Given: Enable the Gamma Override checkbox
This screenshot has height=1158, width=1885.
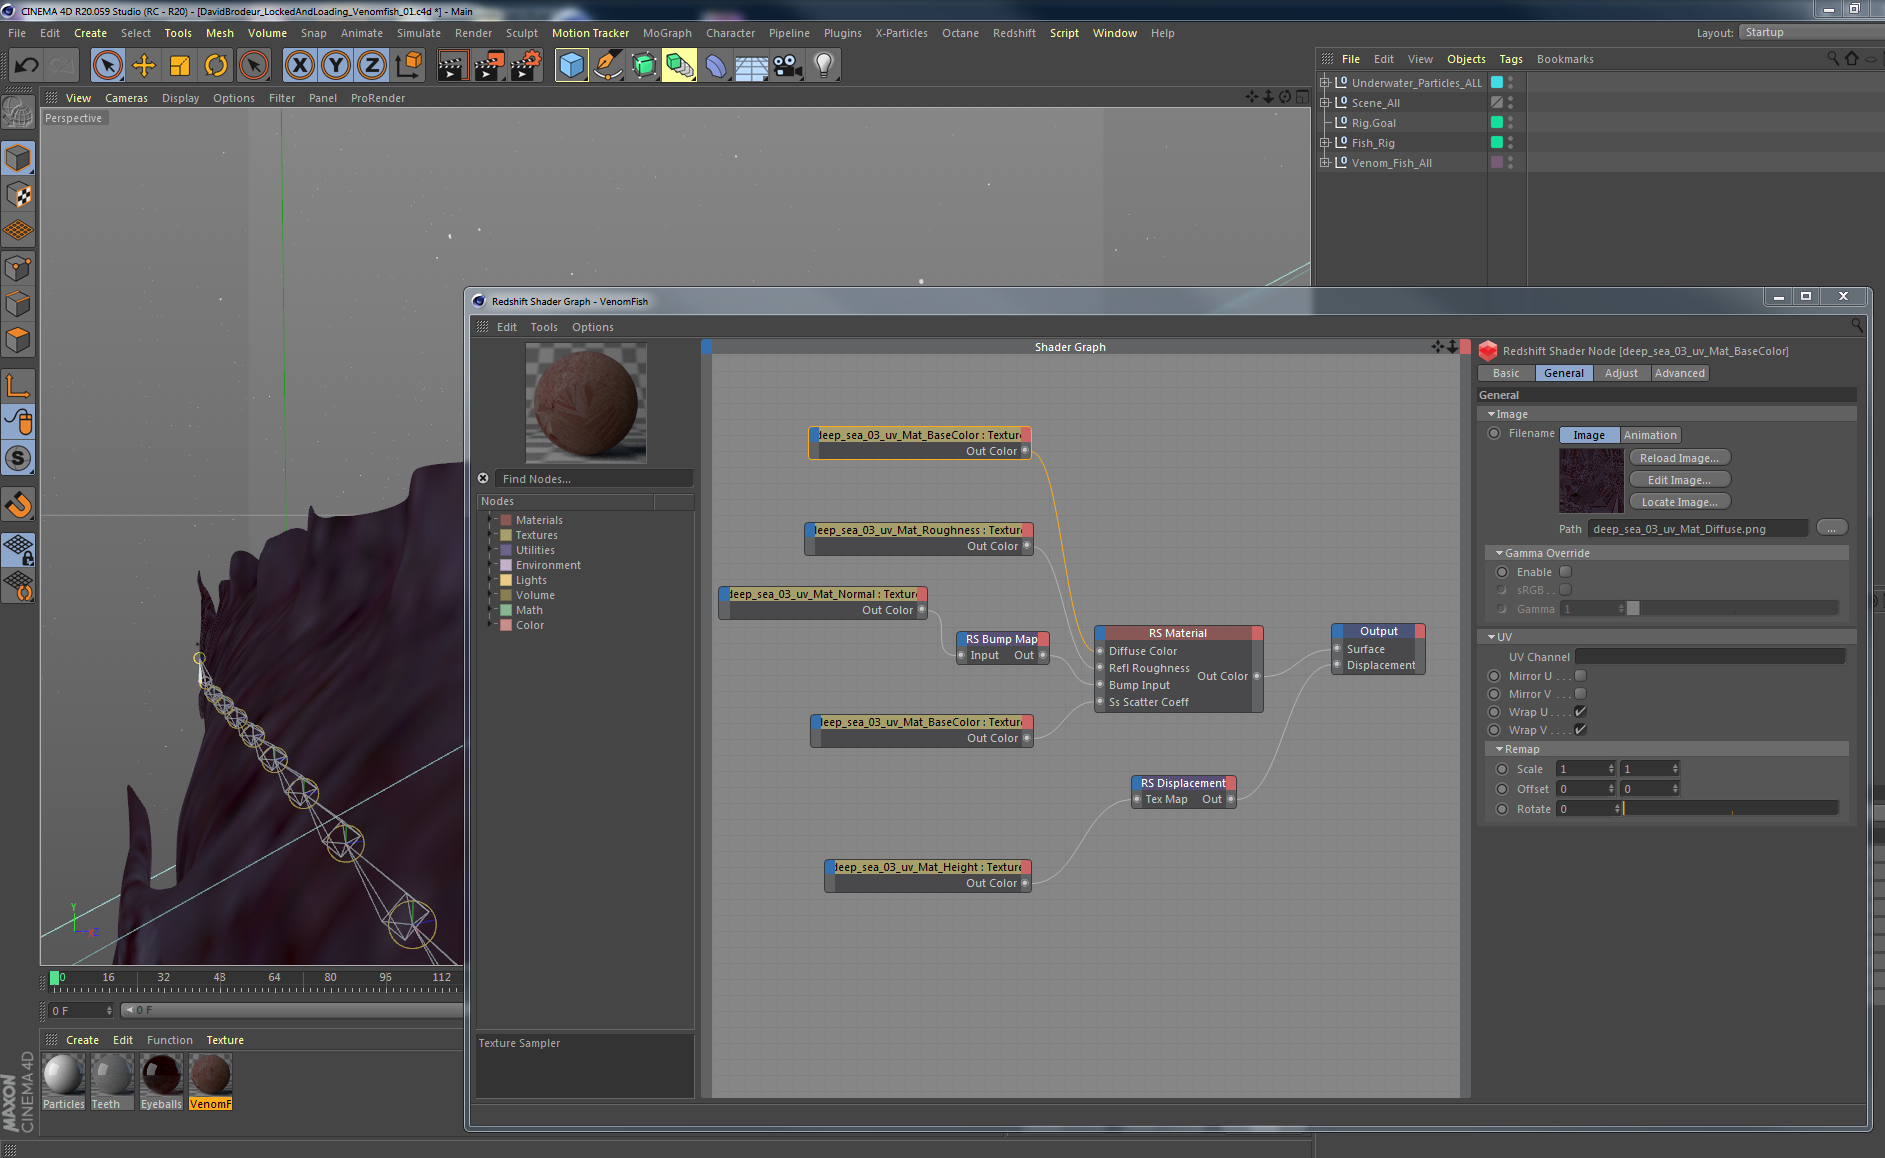Looking at the screenshot, I should [1566, 572].
